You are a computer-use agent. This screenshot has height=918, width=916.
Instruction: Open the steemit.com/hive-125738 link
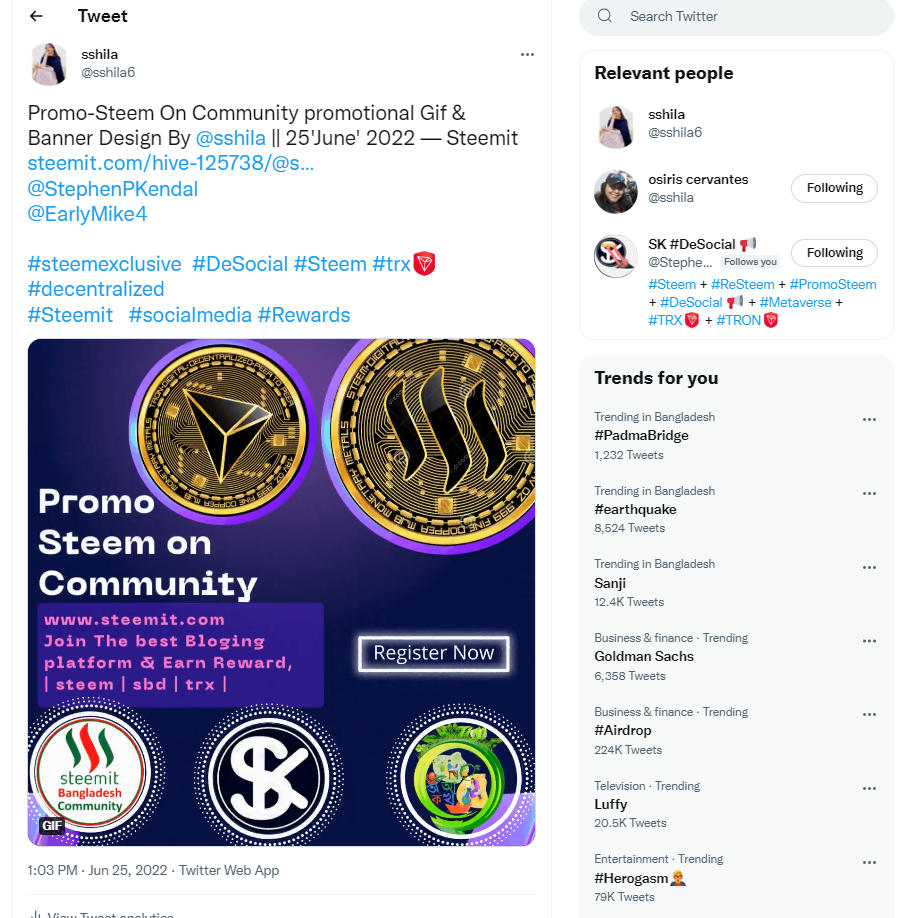click(171, 163)
